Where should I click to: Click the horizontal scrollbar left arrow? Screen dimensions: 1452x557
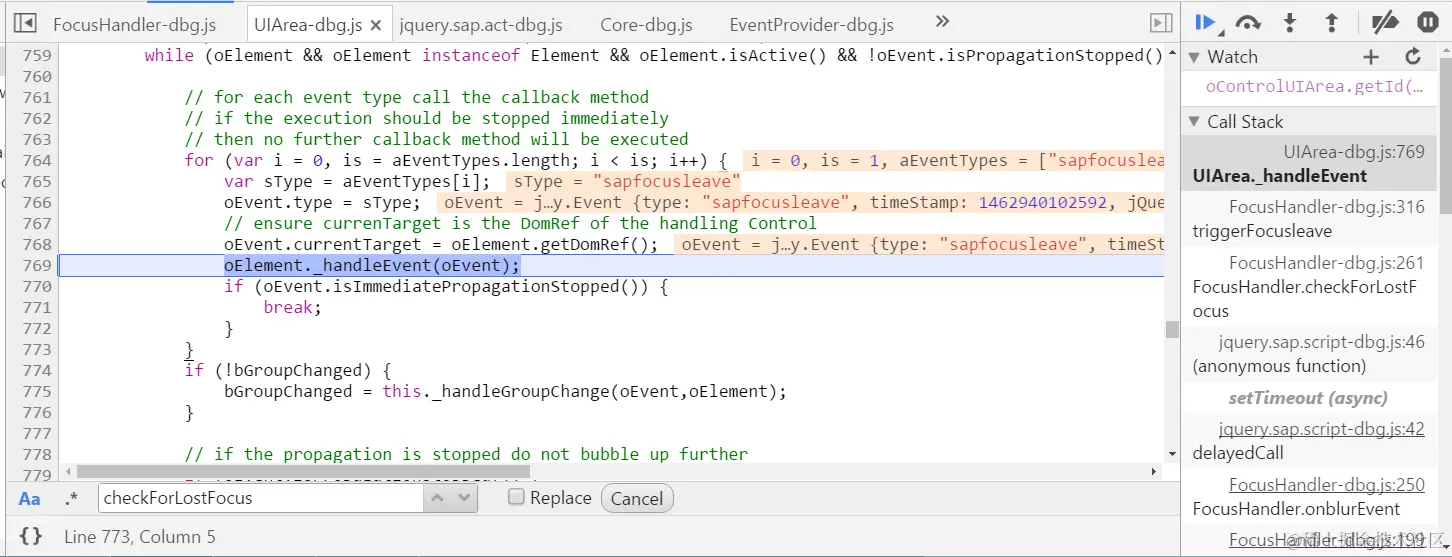click(68, 471)
